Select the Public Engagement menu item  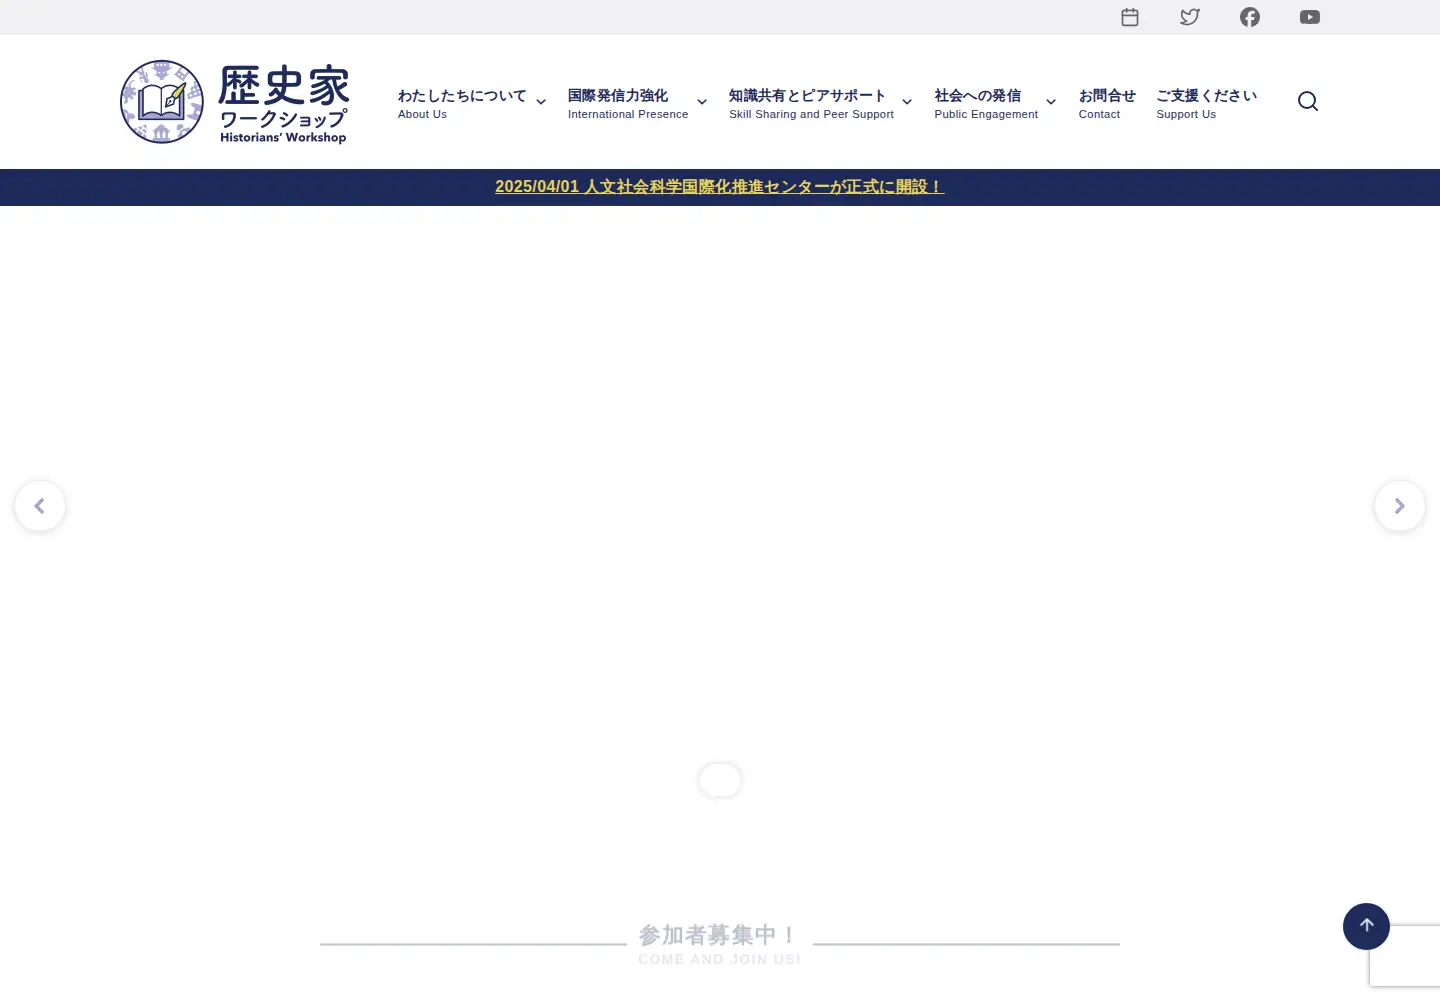(986, 103)
